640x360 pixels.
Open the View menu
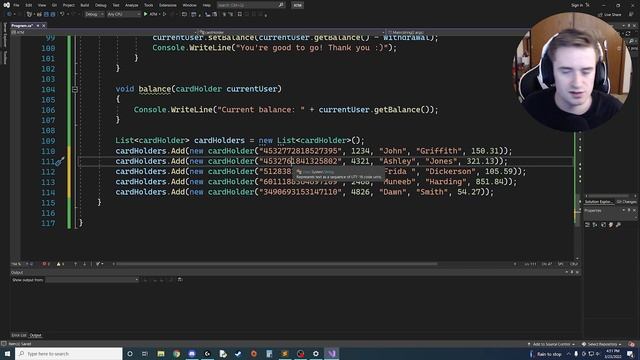[42, 5]
